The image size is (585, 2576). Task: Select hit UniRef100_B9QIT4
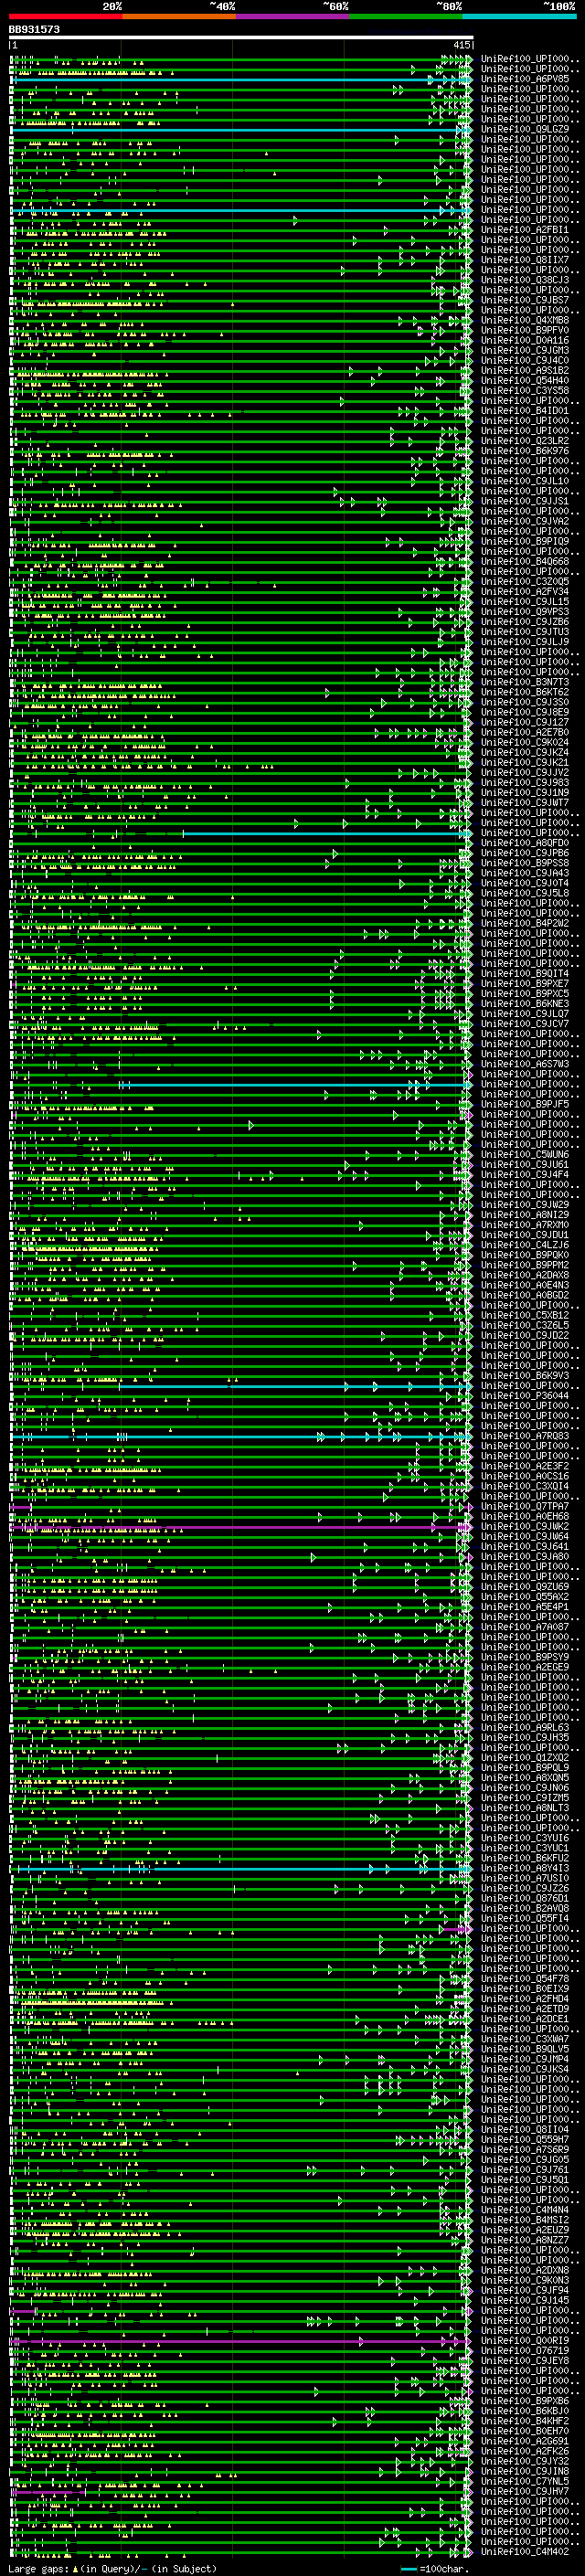(525, 973)
